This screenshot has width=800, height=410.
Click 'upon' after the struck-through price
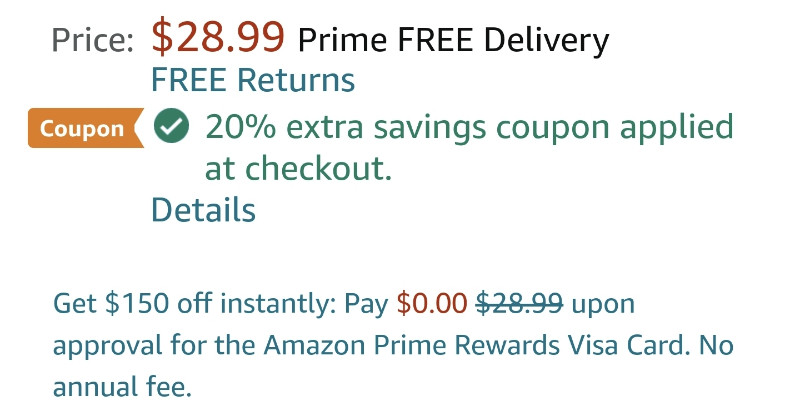pos(603,305)
